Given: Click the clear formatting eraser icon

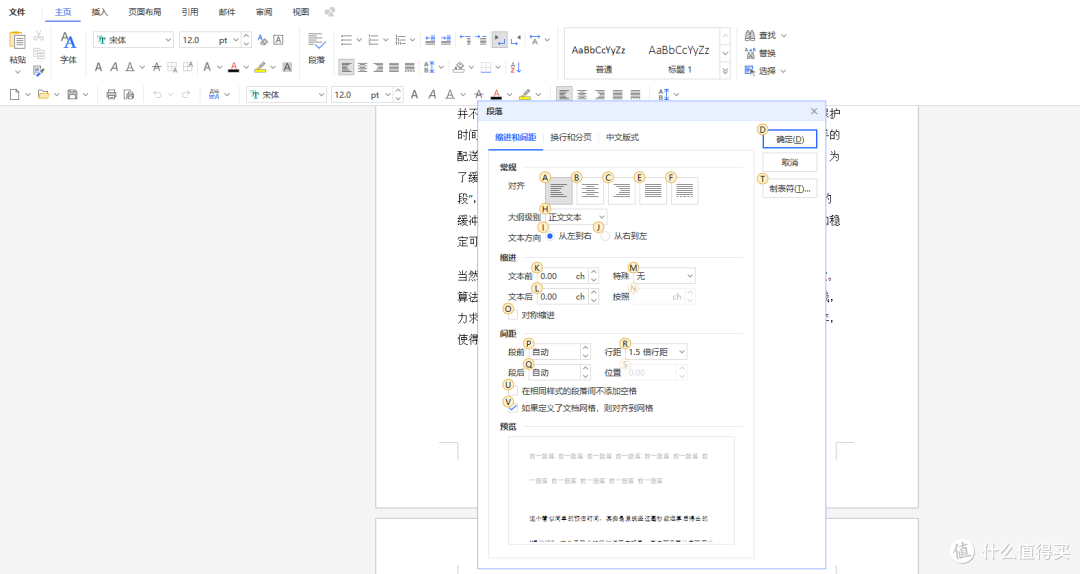Looking at the screenshot, I should [x=262, y=40].
